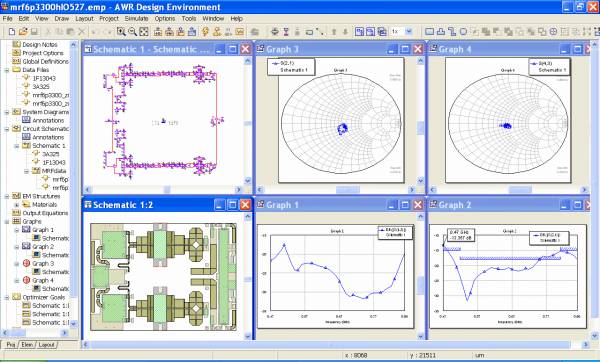Select Graph 2 in the project tree

(x=43, y=247)
